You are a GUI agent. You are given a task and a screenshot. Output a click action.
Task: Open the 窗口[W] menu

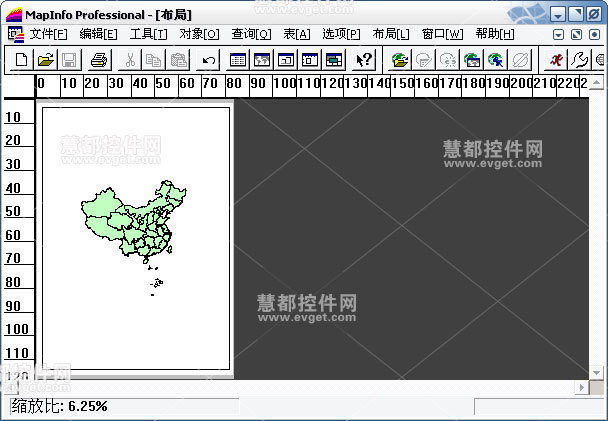(442, 34)
